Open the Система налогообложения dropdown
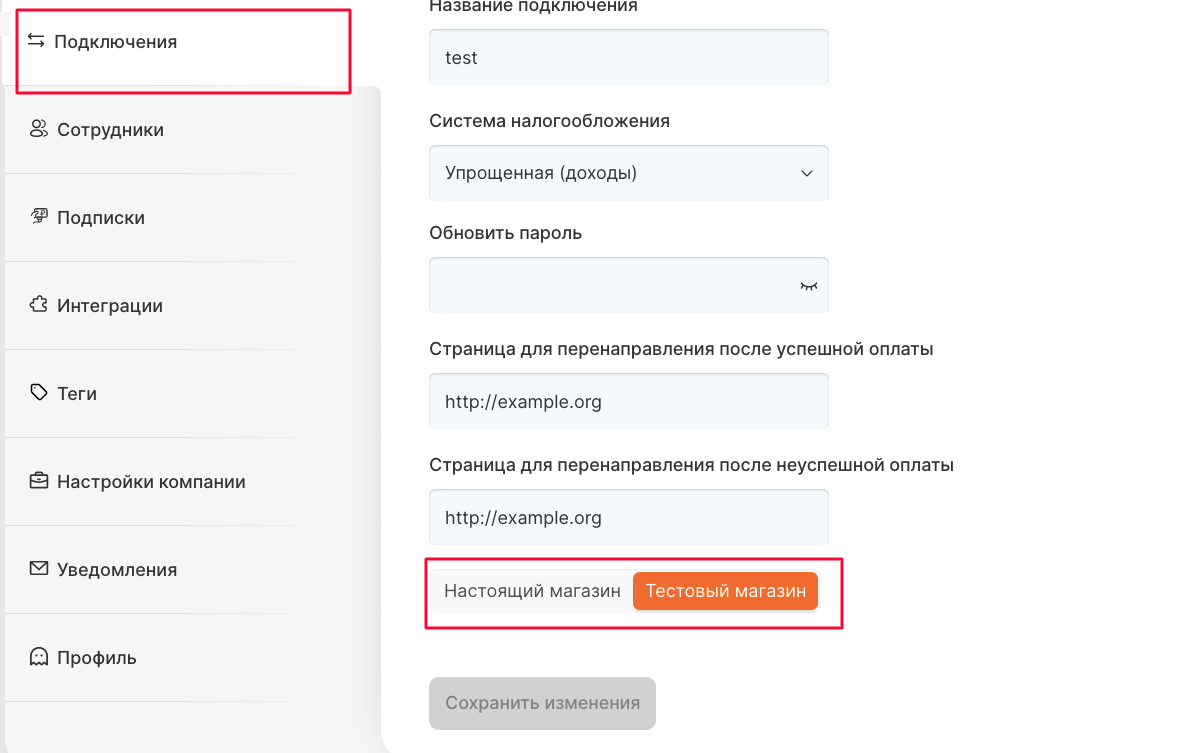1179x753 pixels. (x=628, y=173)
